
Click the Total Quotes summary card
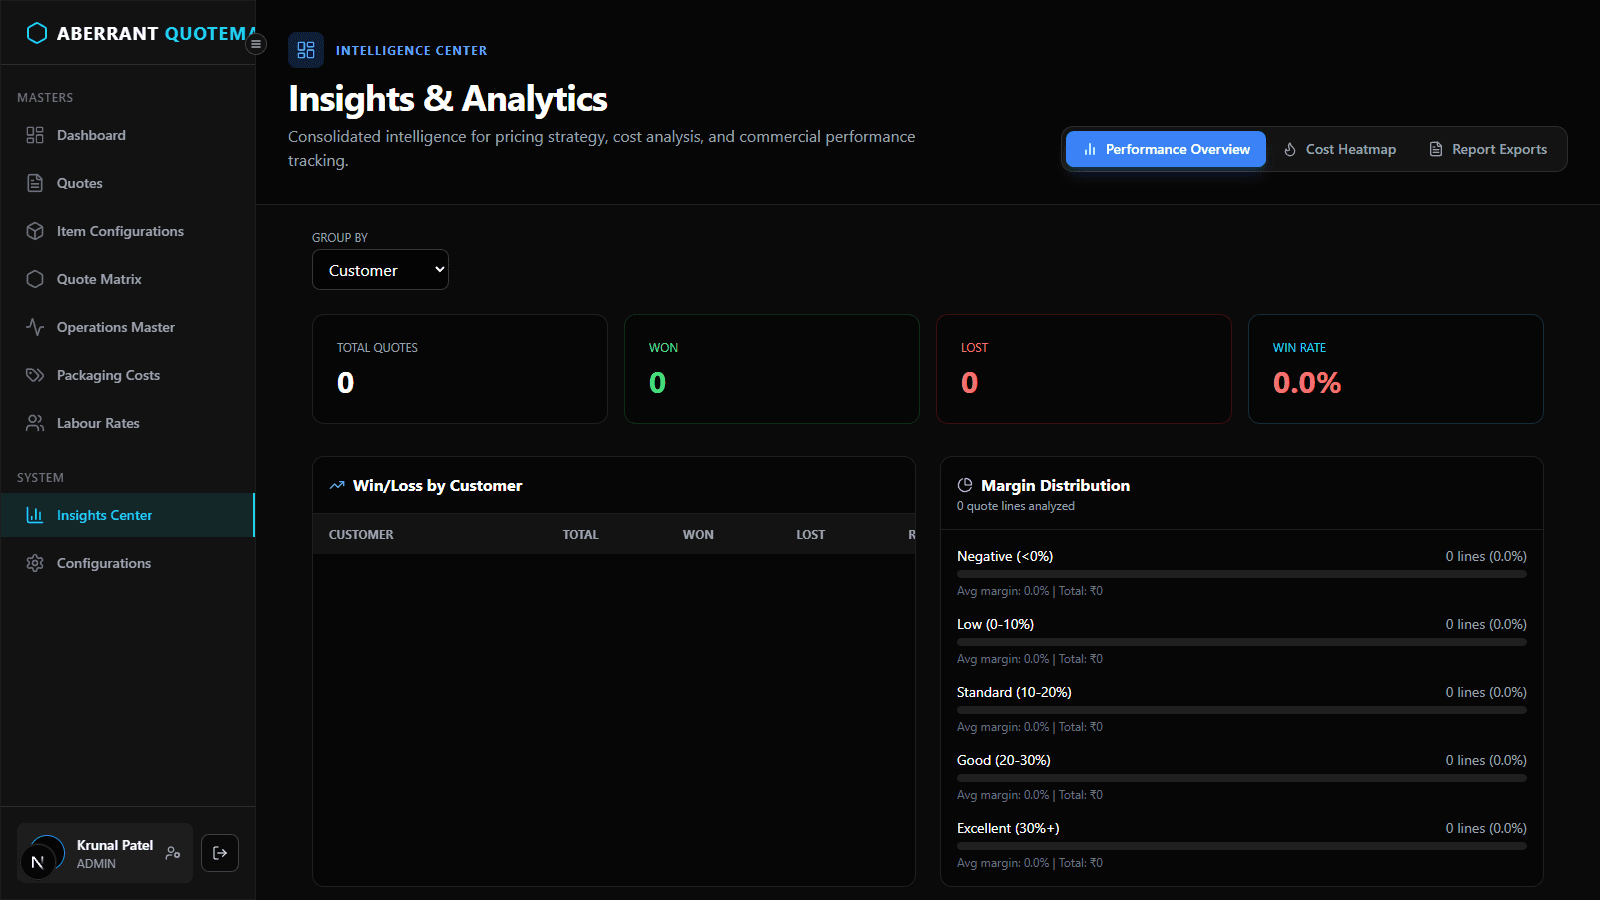(x=460, y=369)
